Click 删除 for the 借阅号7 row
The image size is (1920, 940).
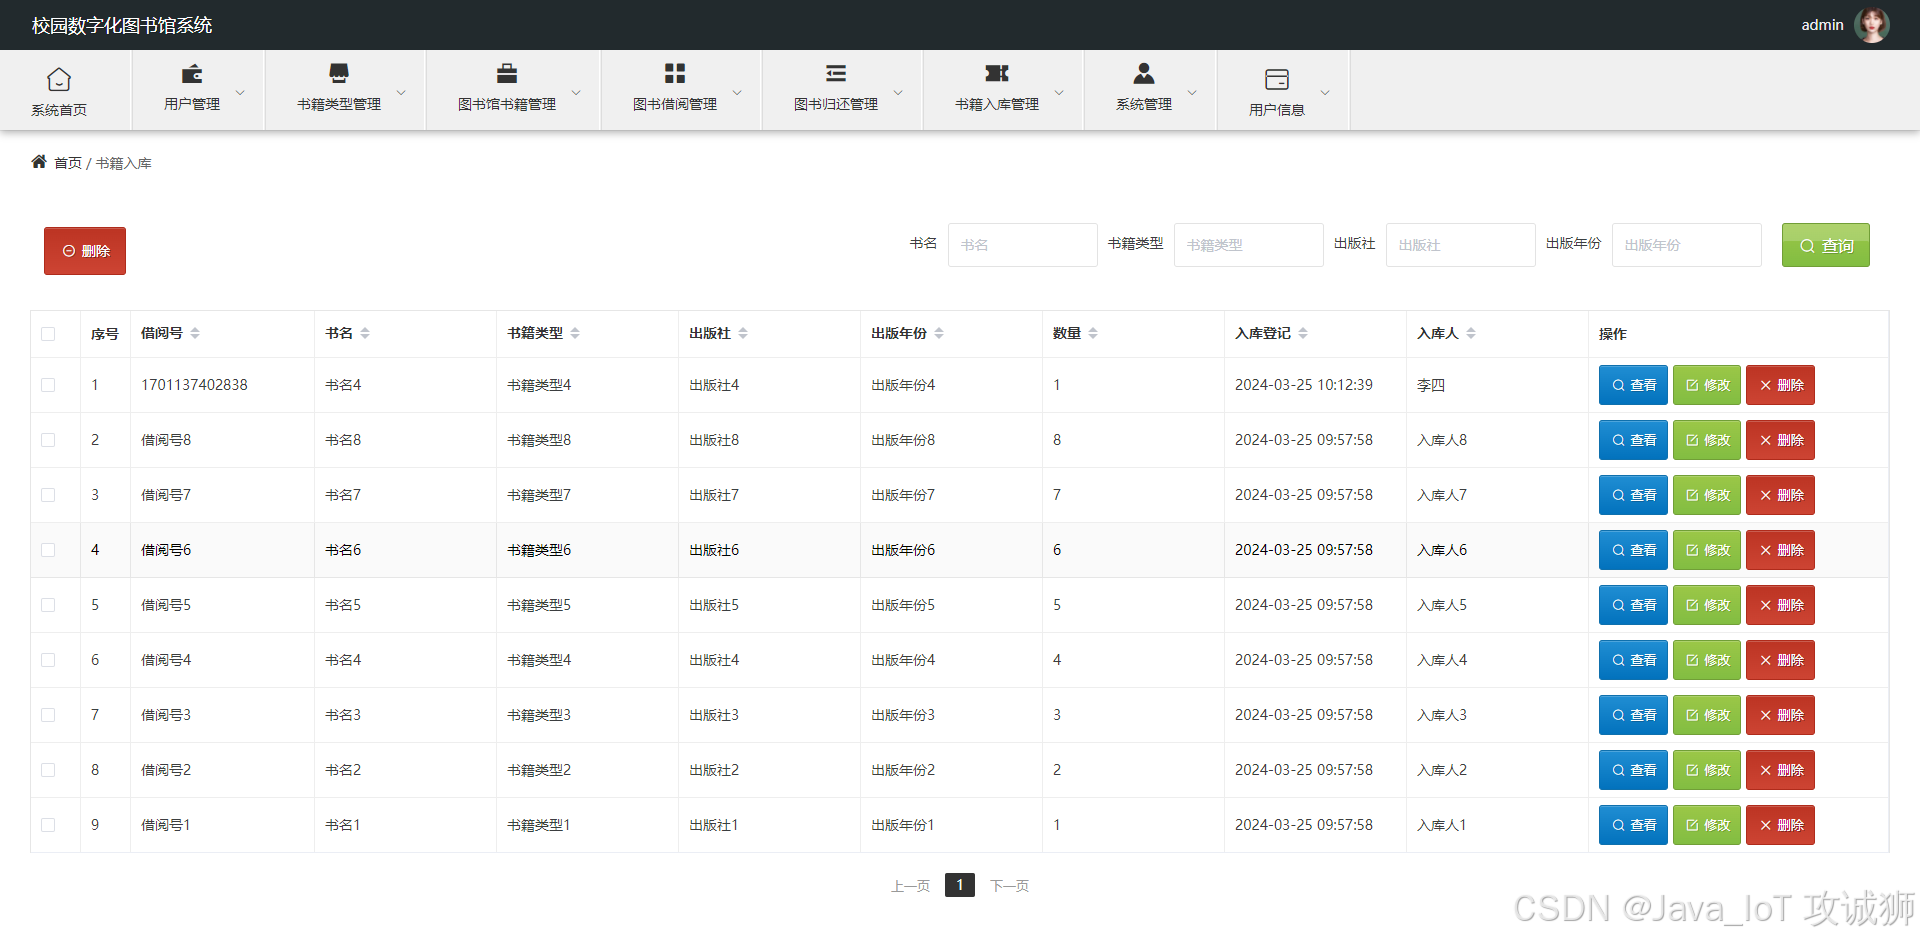point(1780,495)
